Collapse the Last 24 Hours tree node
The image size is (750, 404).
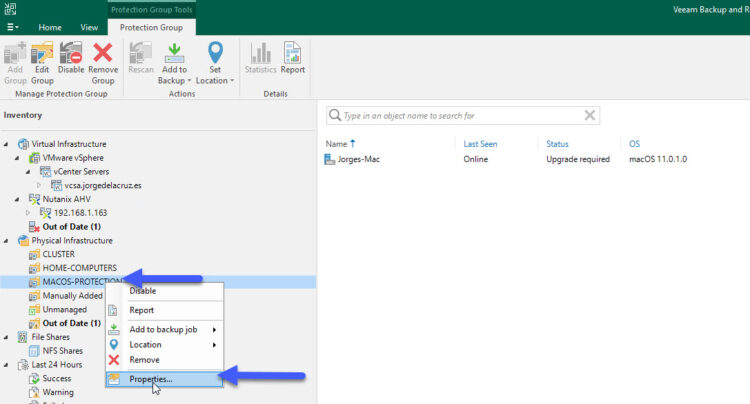pos(6,365)
